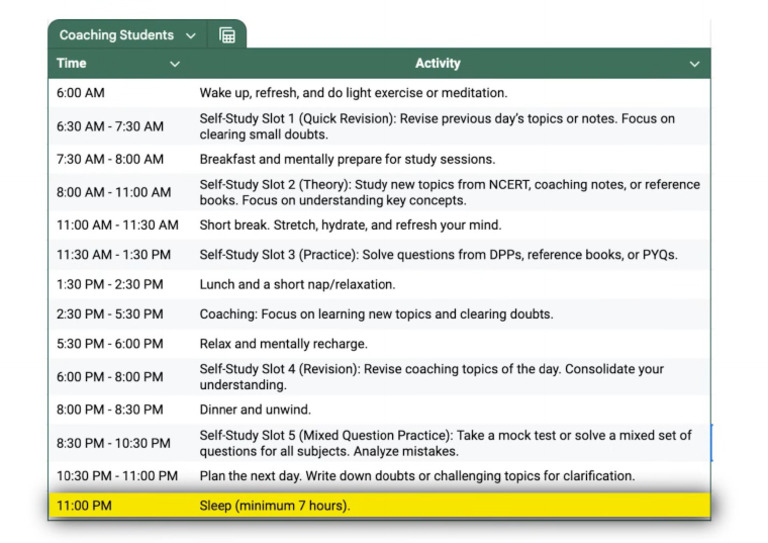
Task: Select the Short break. Stretch, hydrate cell
Action: point(451,225)
